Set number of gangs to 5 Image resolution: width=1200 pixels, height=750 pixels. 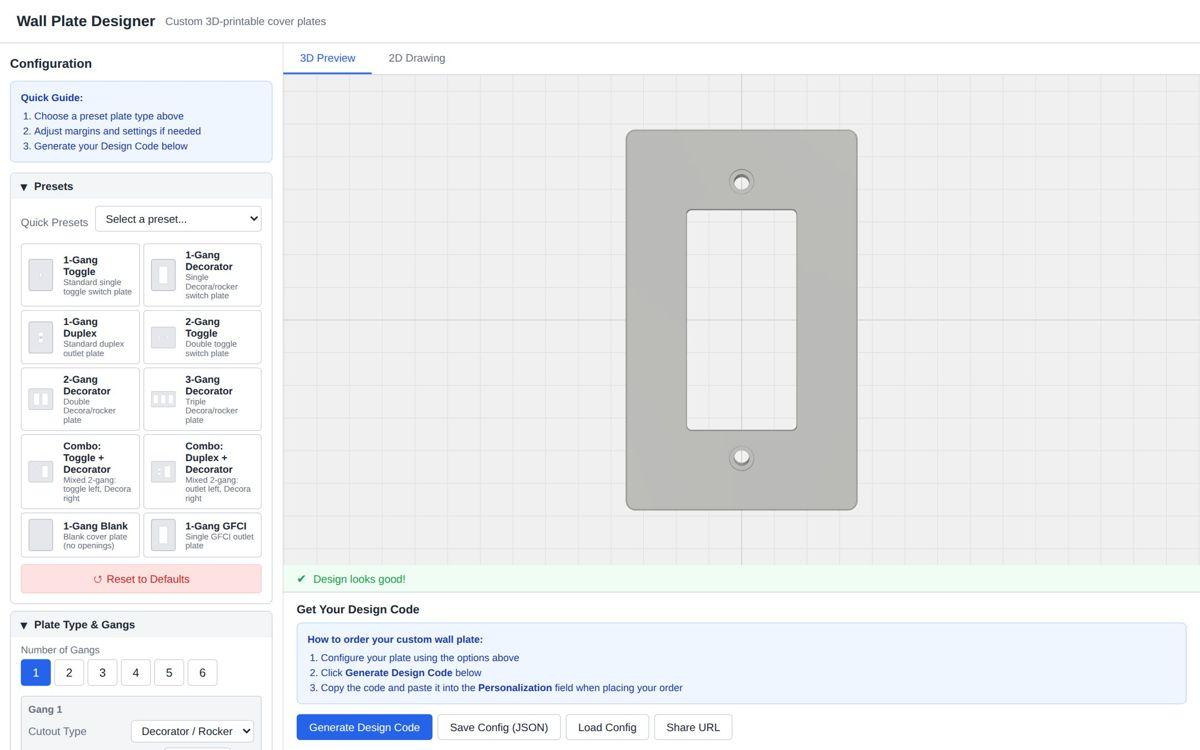pos(169,673)
